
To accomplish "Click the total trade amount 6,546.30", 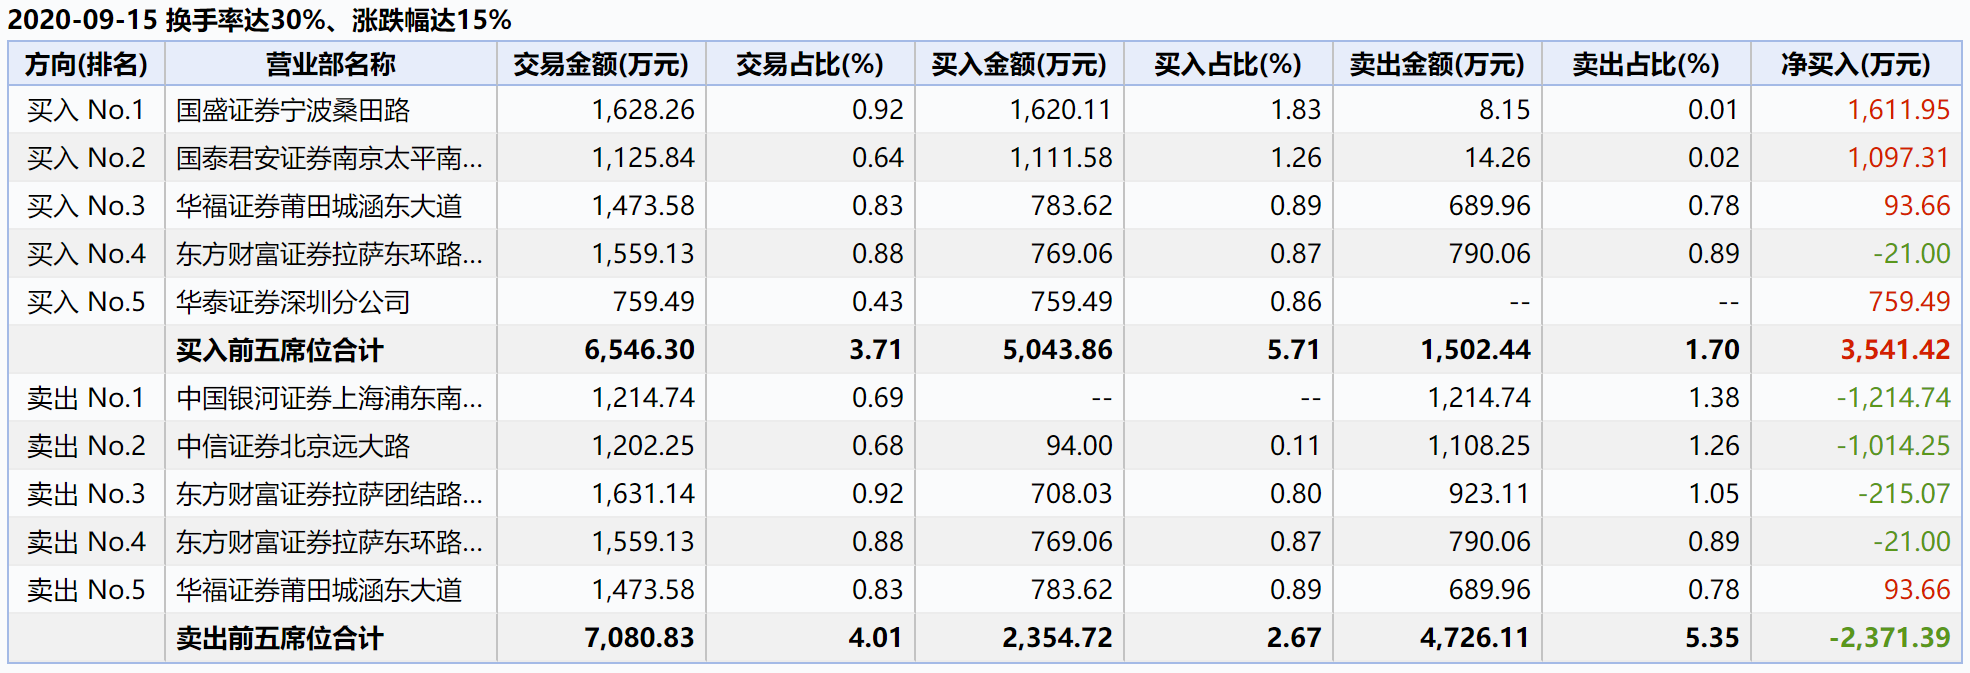I will coord(640,350).
